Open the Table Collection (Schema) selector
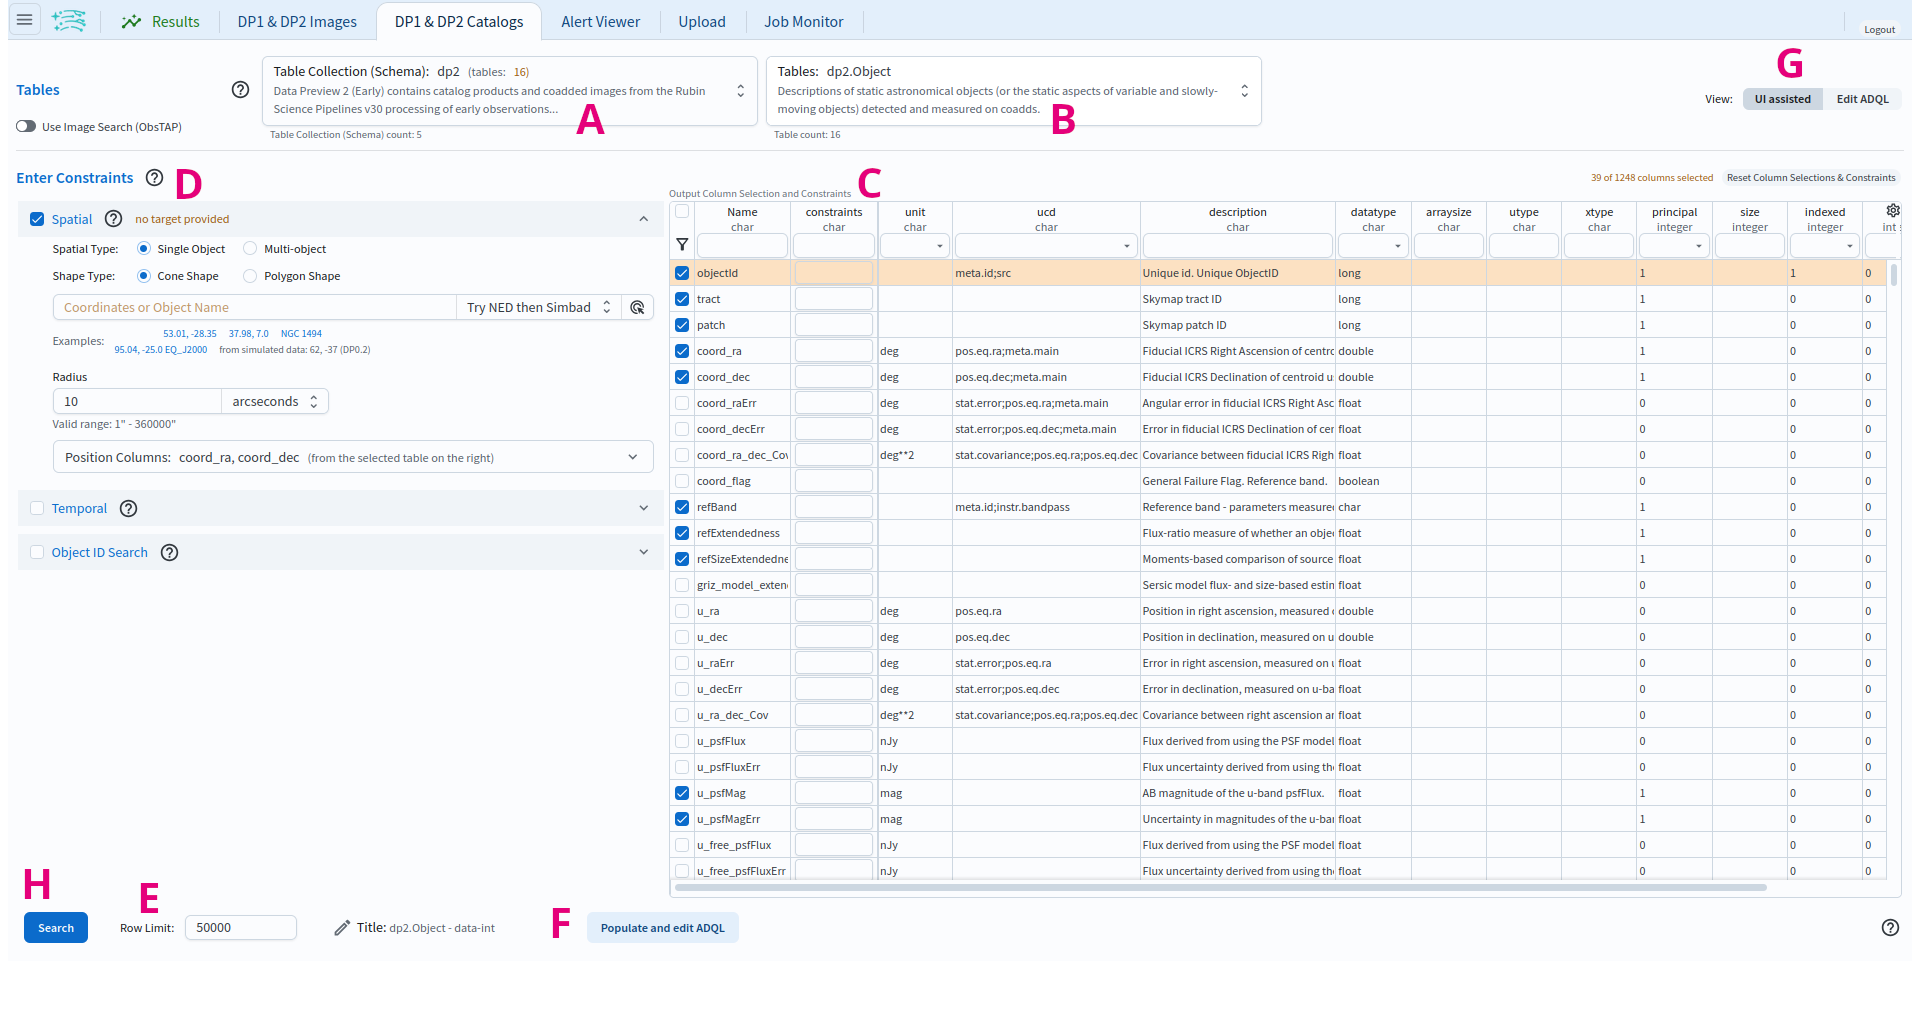Image resolution: width=1920 pixels, height=1020 pixels. [x=510, y=91]
